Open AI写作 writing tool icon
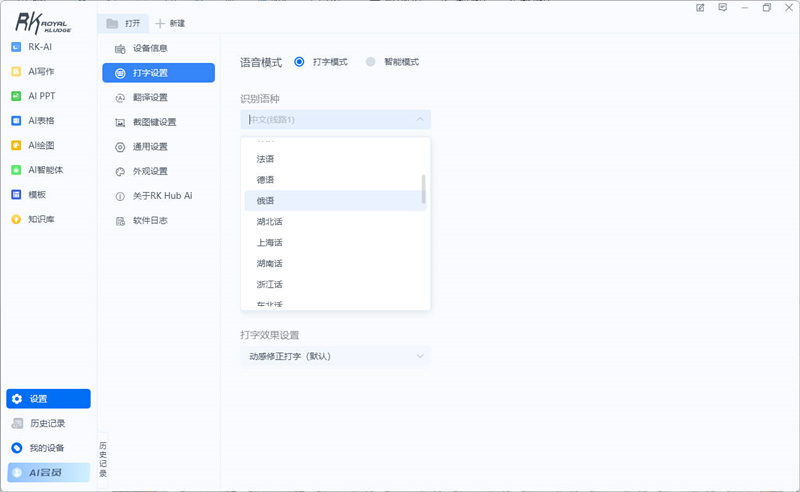The width and height of the screenshot is (800, 492). (16, 71)
